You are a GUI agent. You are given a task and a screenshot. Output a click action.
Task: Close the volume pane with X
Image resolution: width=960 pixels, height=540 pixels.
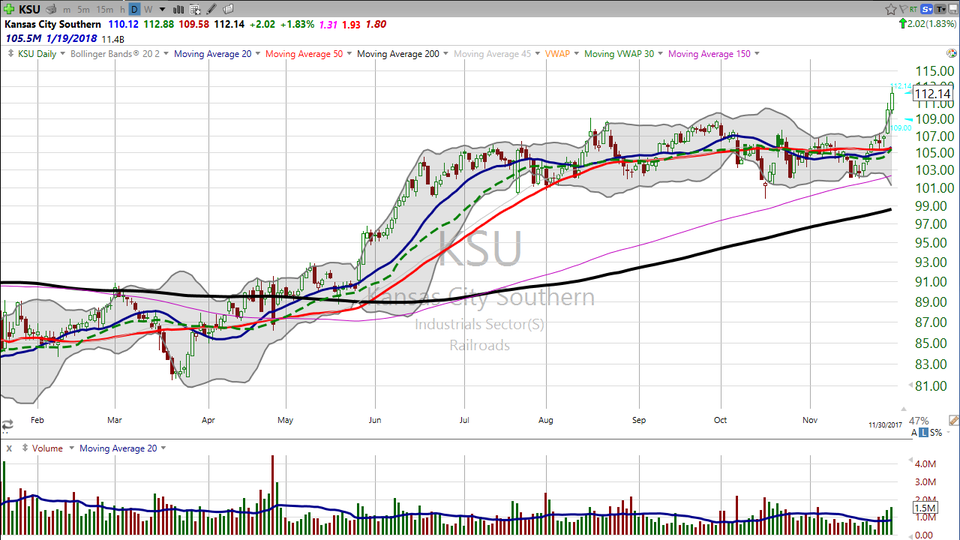click(x=9, y=449)
